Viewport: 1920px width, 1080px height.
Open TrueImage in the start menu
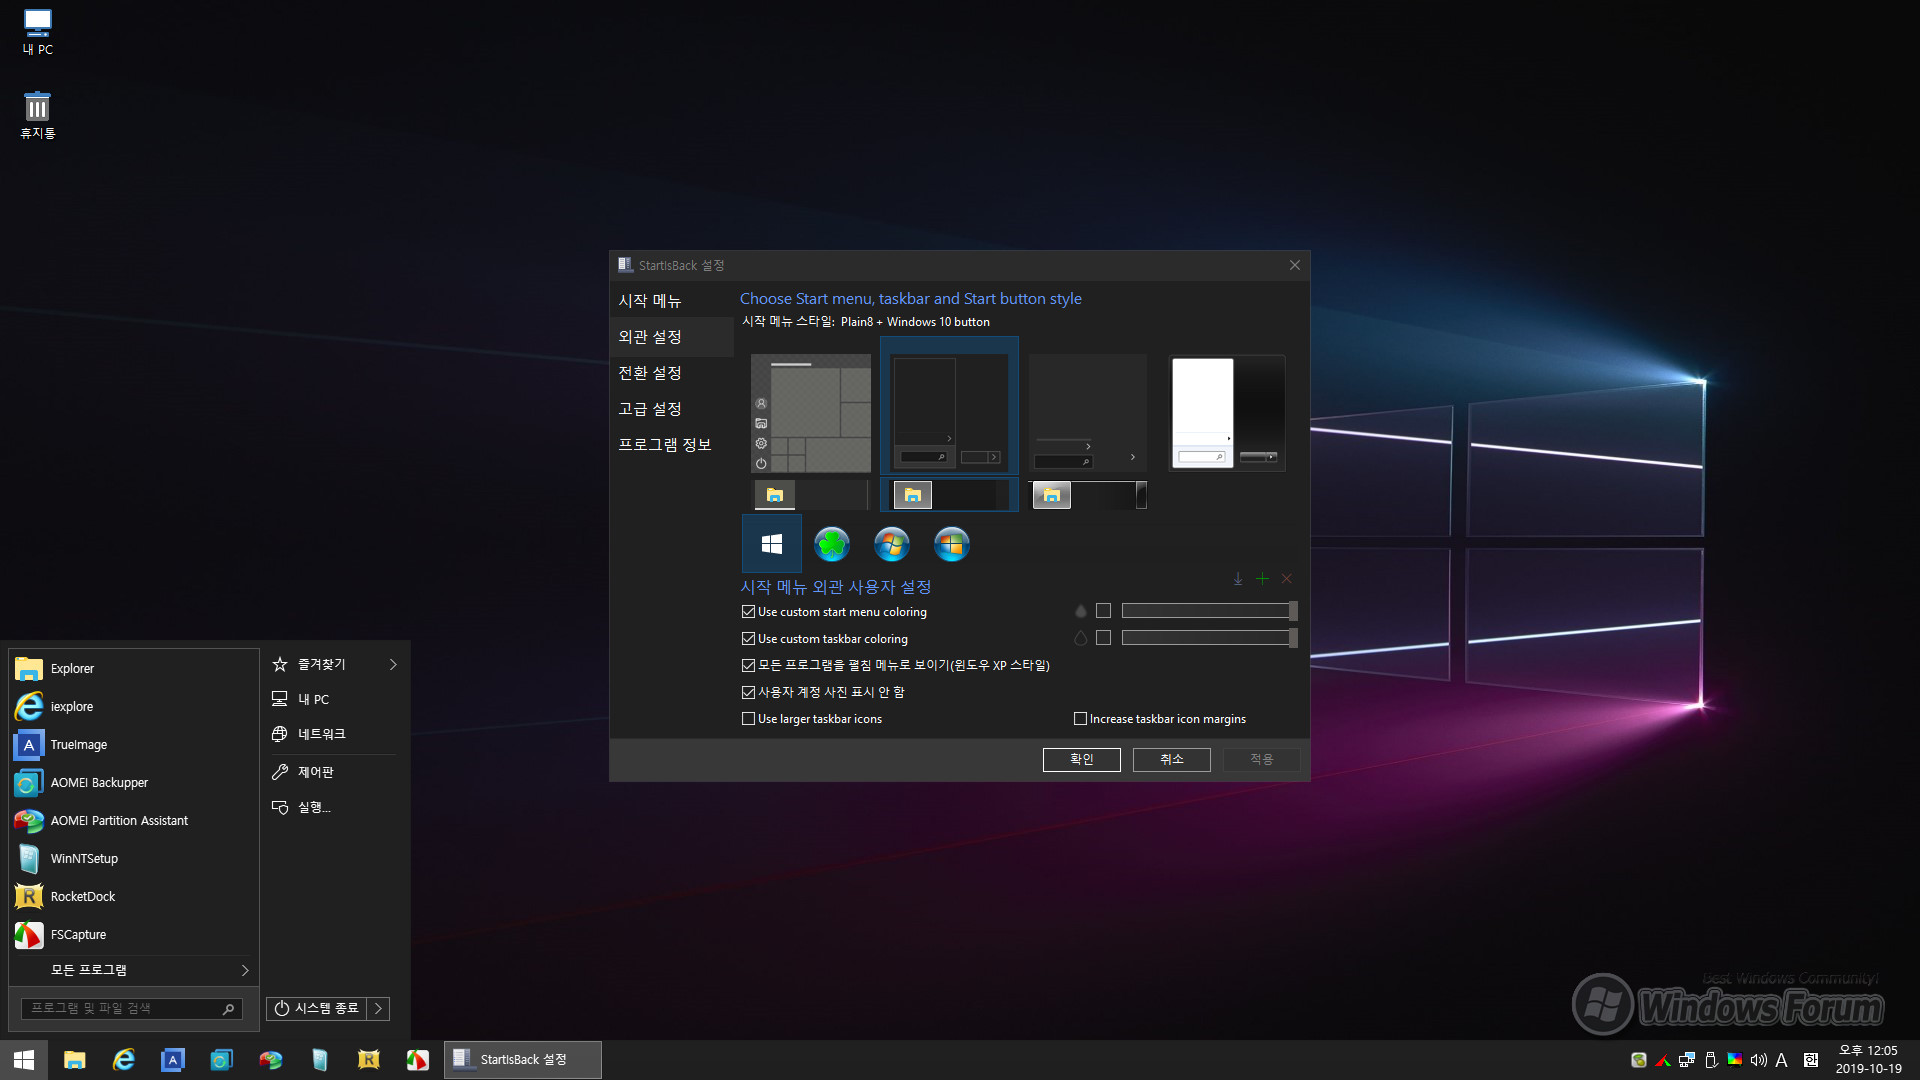134,744
